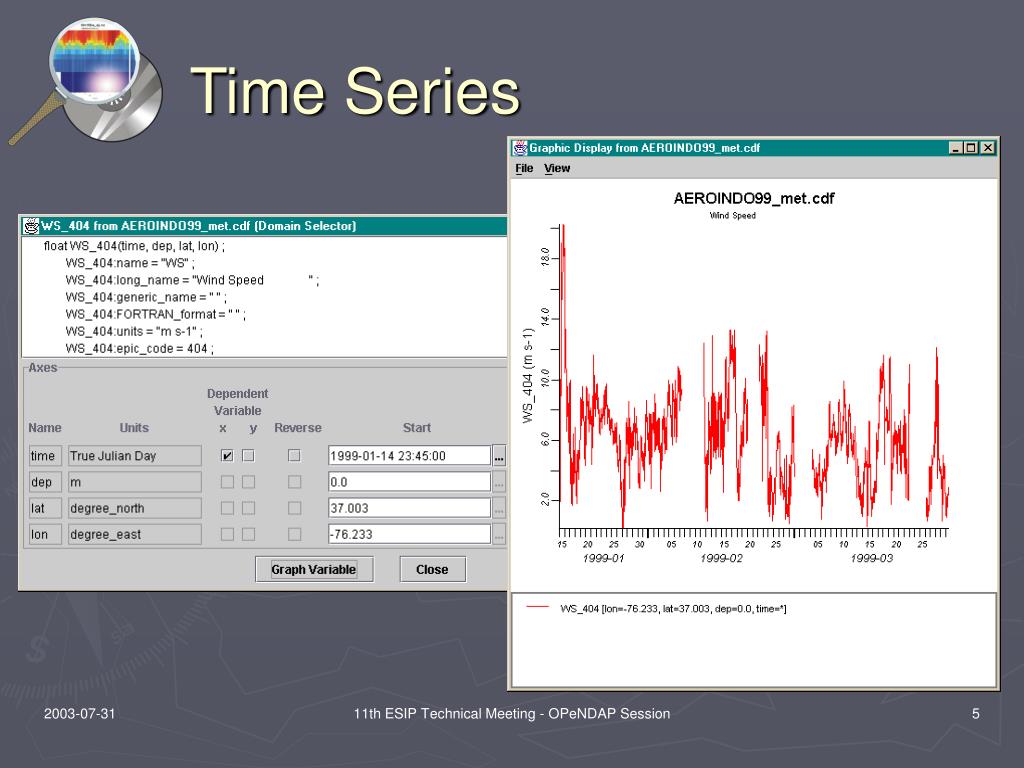The image size is (1024, 768).
Task: Uncheck the time x dependent variable checkbox
Action: click(227, 455)
